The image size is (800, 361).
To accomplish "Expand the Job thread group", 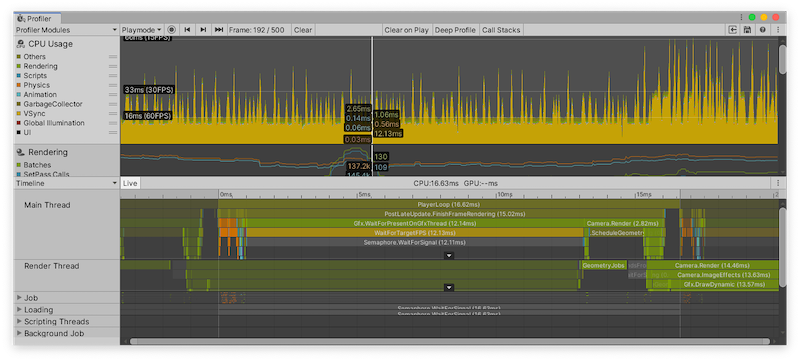I will point(19,298).
